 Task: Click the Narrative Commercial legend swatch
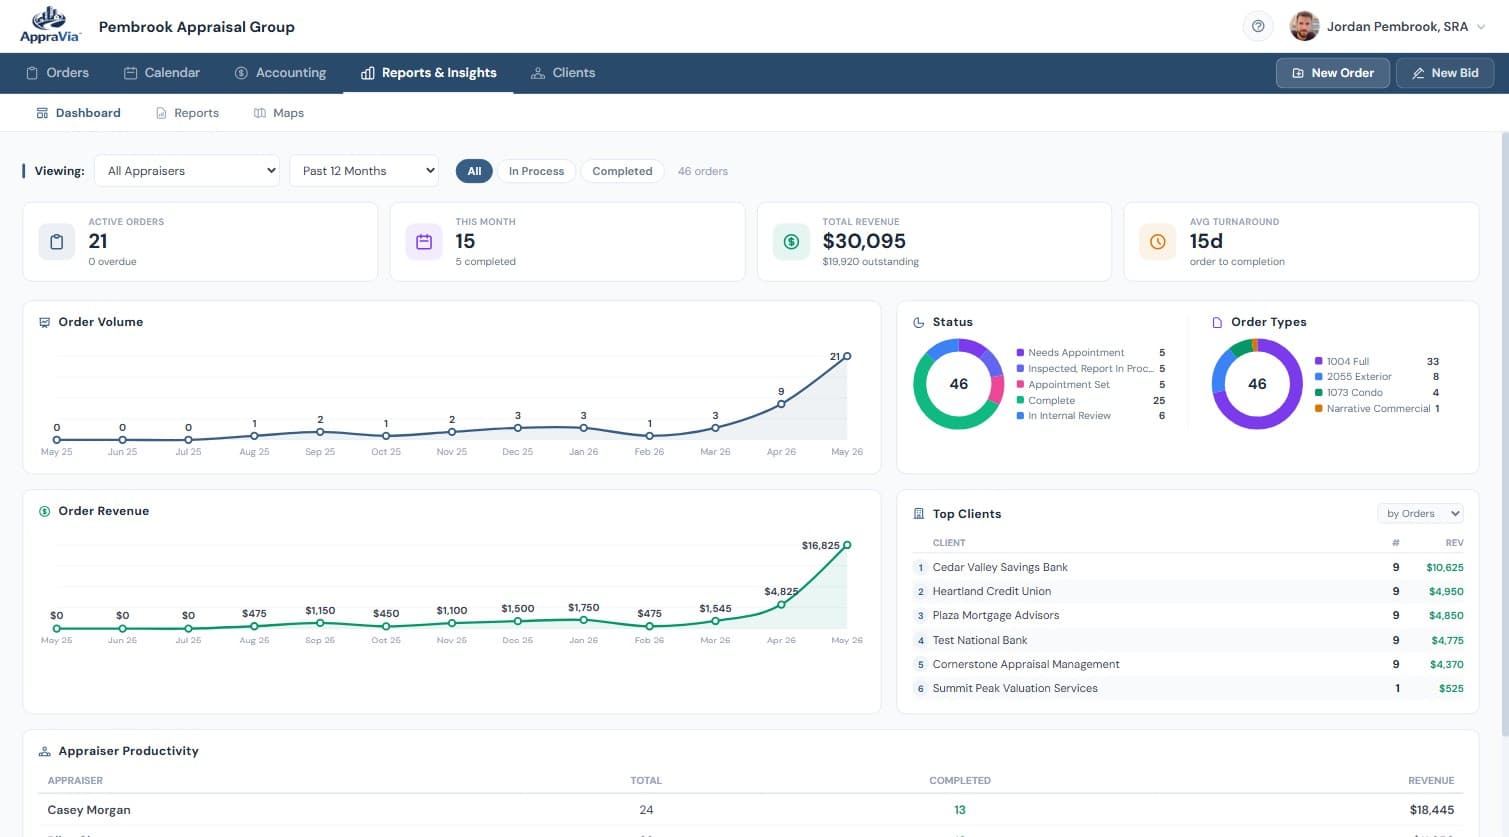(1318, 409)
